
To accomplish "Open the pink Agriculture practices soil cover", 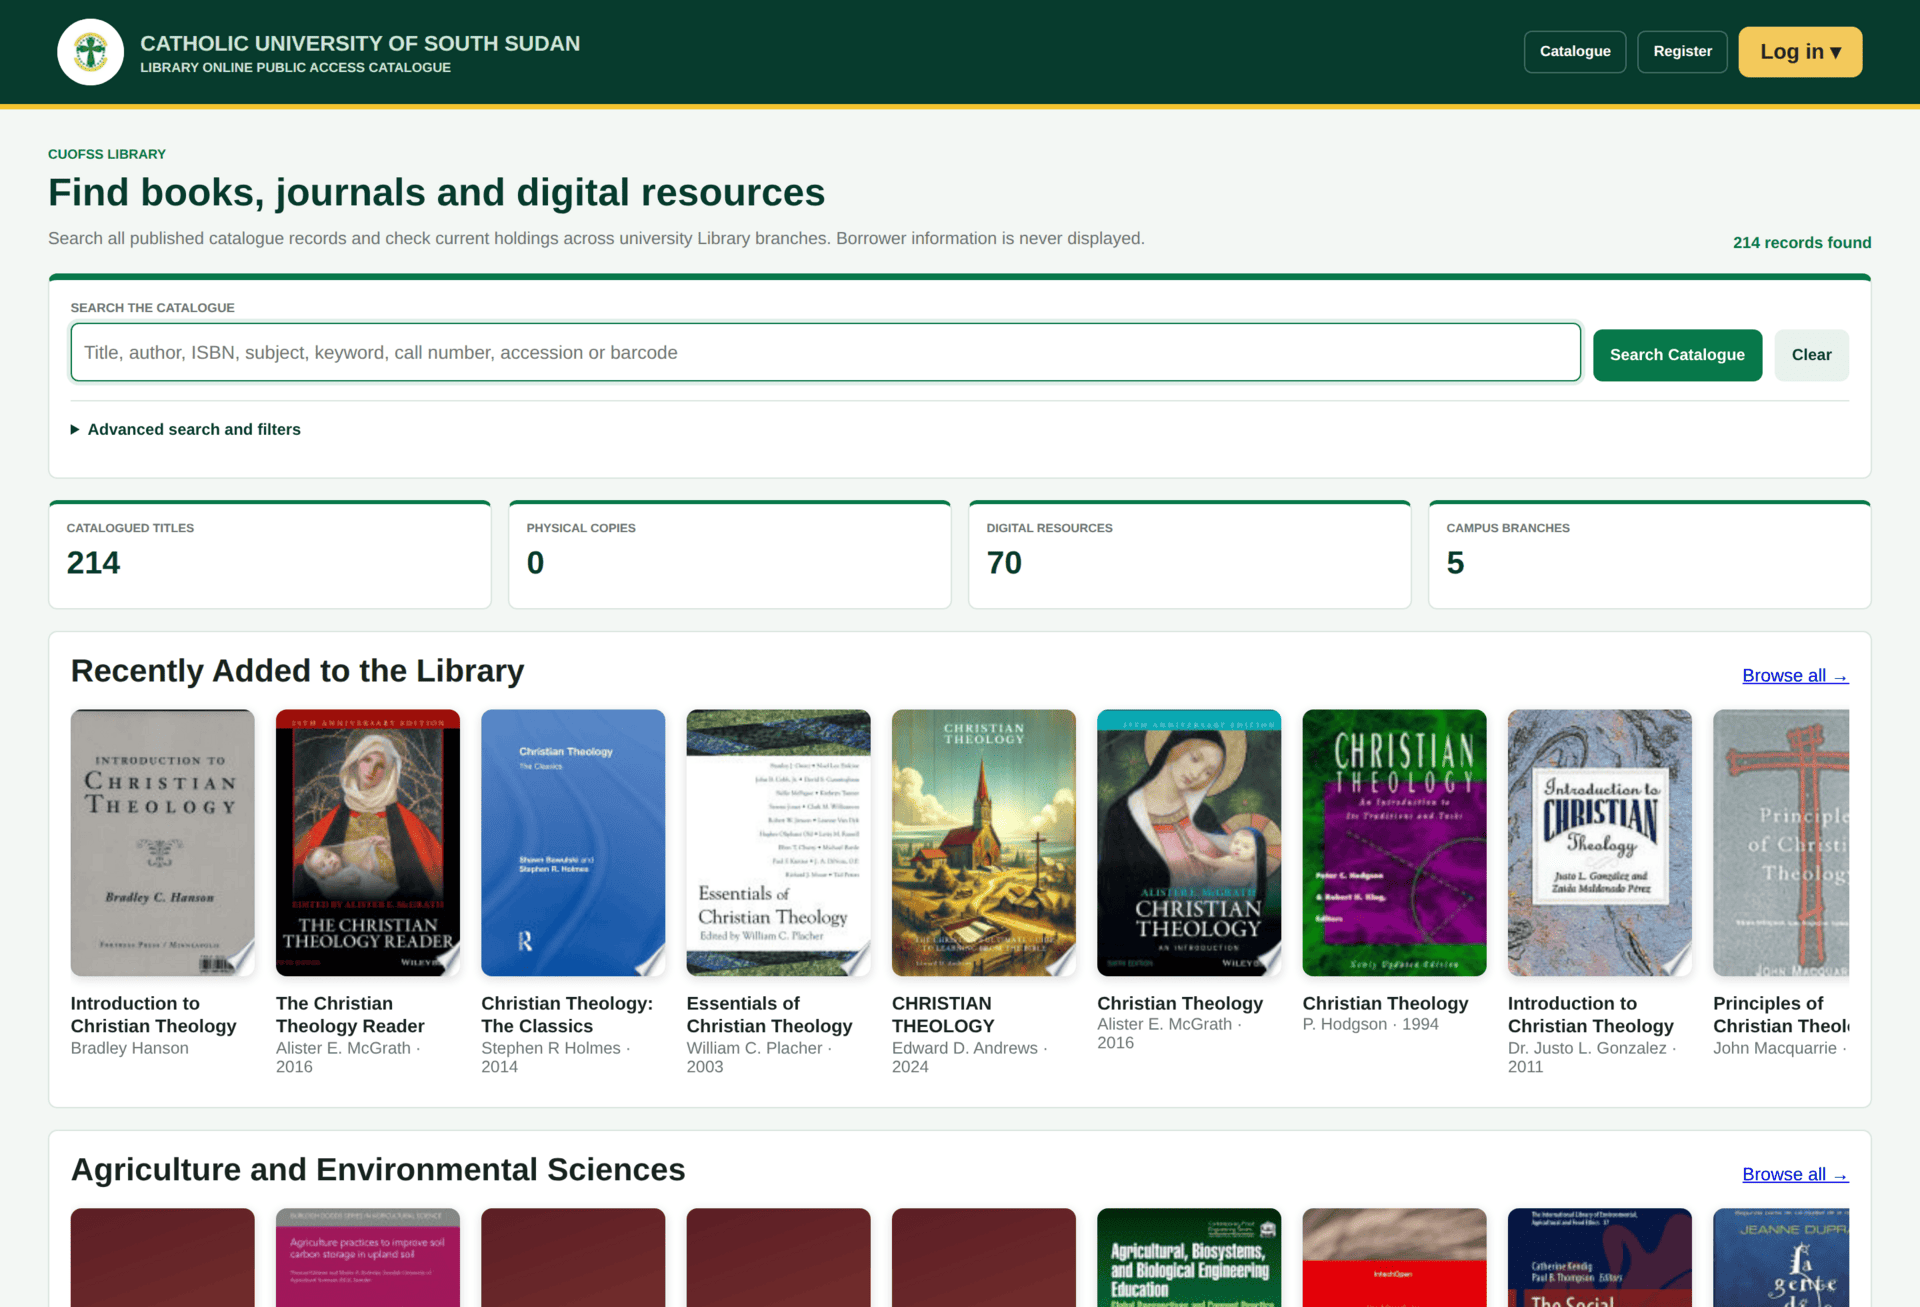I will point(368,1258).
